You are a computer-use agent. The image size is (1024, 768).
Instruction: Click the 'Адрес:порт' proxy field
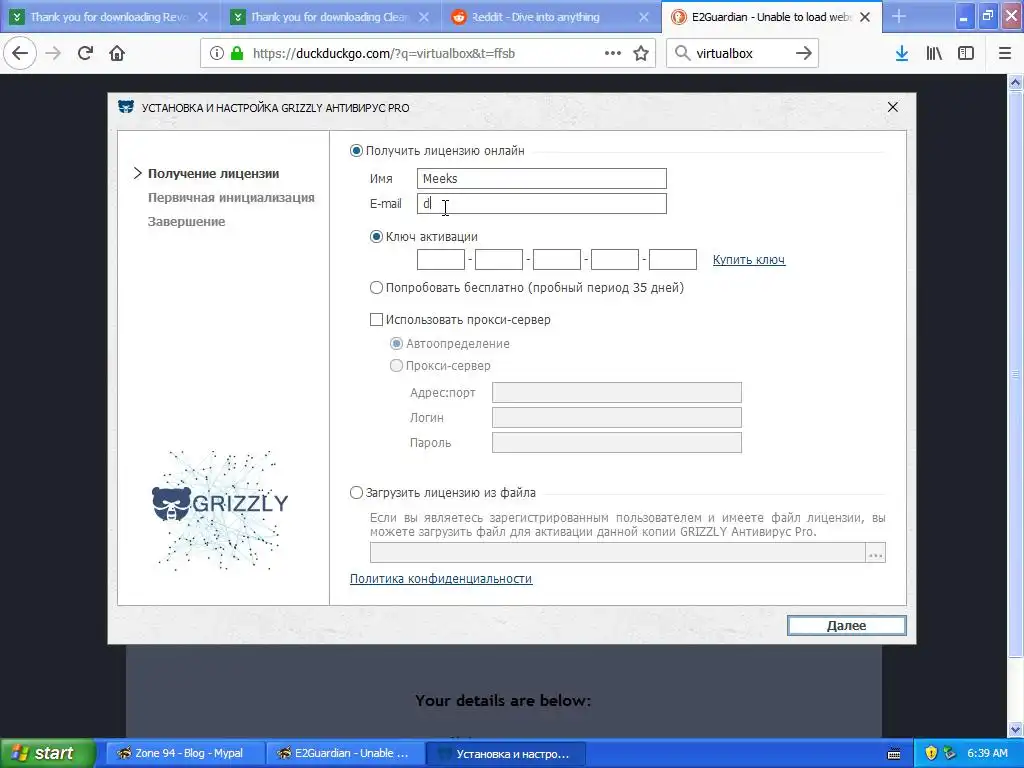(x=616, y=392)
